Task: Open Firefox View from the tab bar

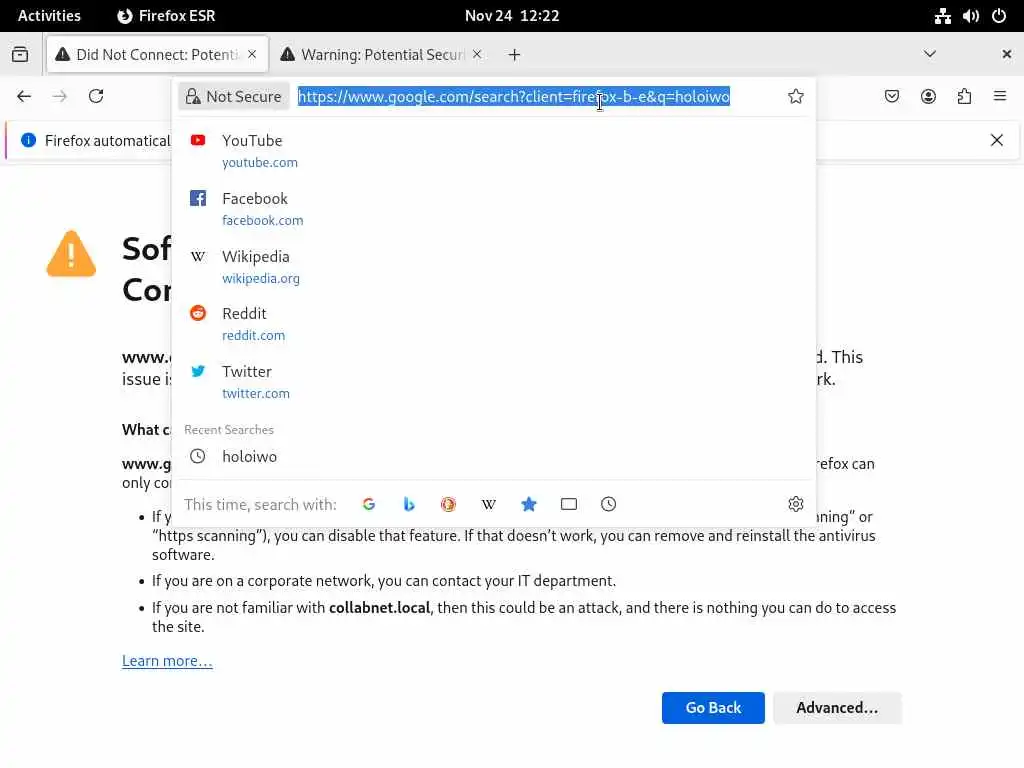Action: [x=20, y=54]
